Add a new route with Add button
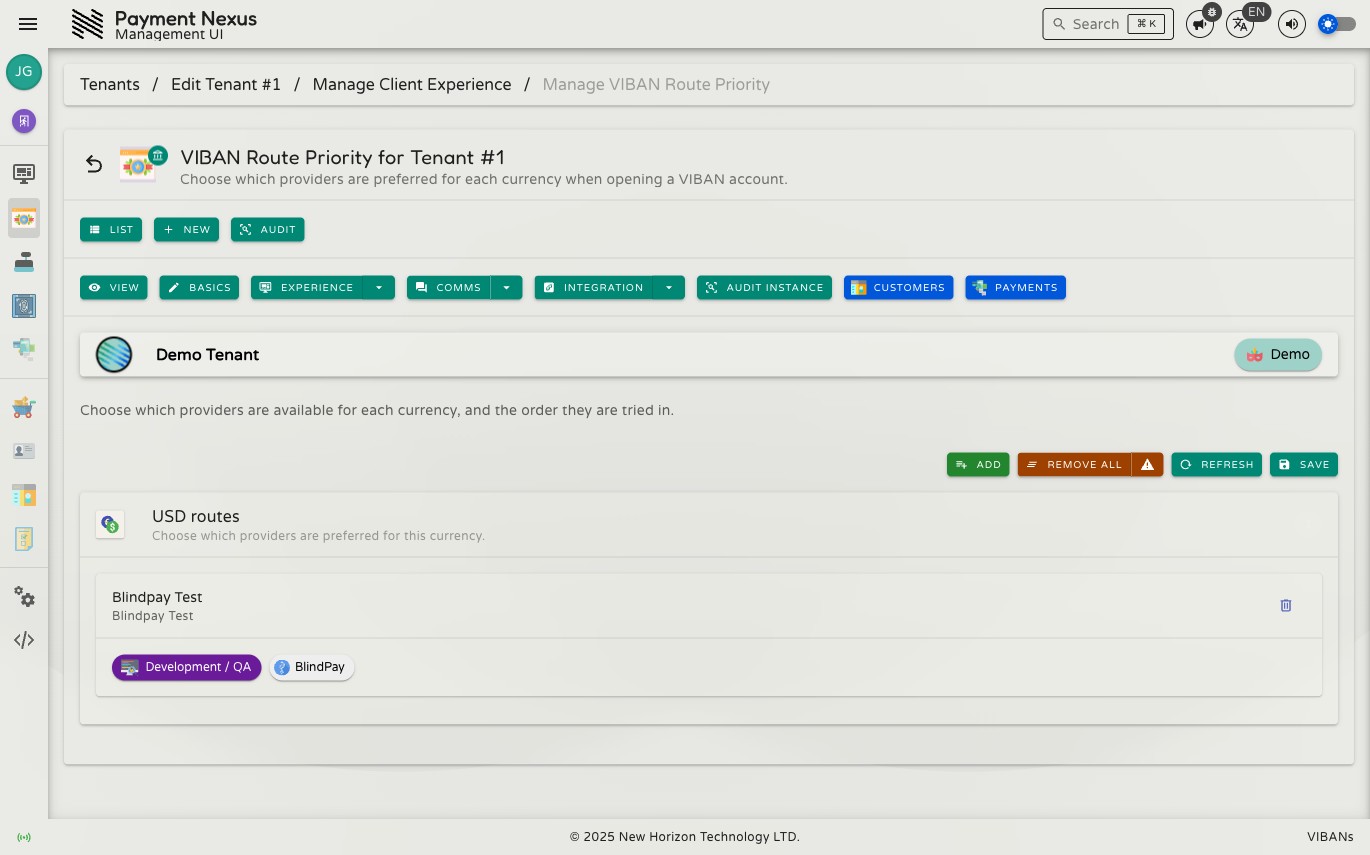Screen dimensions: 1370x855 tap(978, 464)
